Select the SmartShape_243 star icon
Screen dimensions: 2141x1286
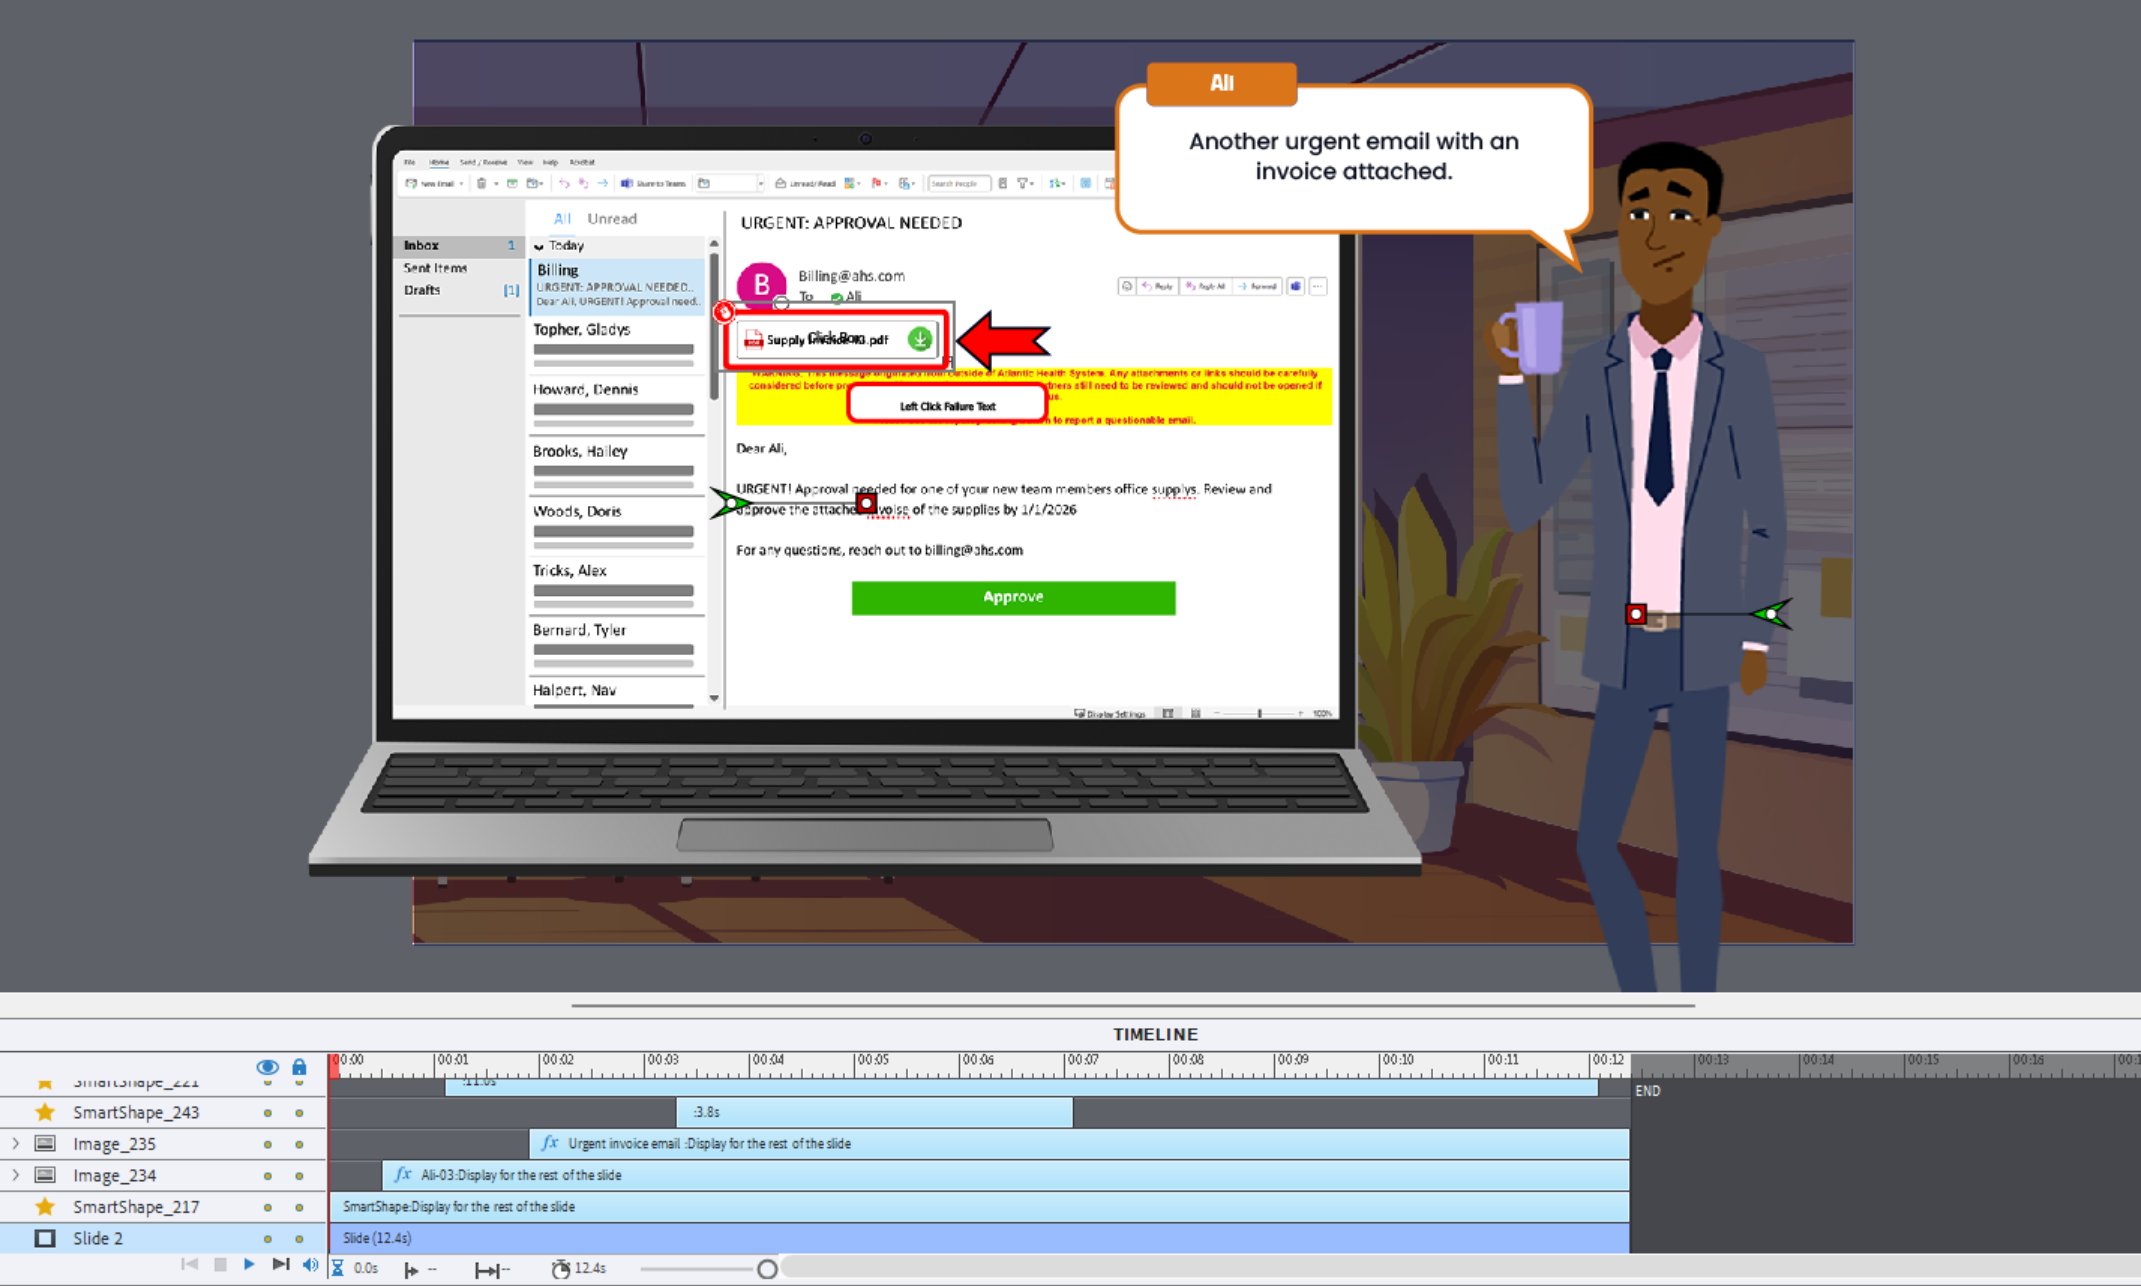45,1112
